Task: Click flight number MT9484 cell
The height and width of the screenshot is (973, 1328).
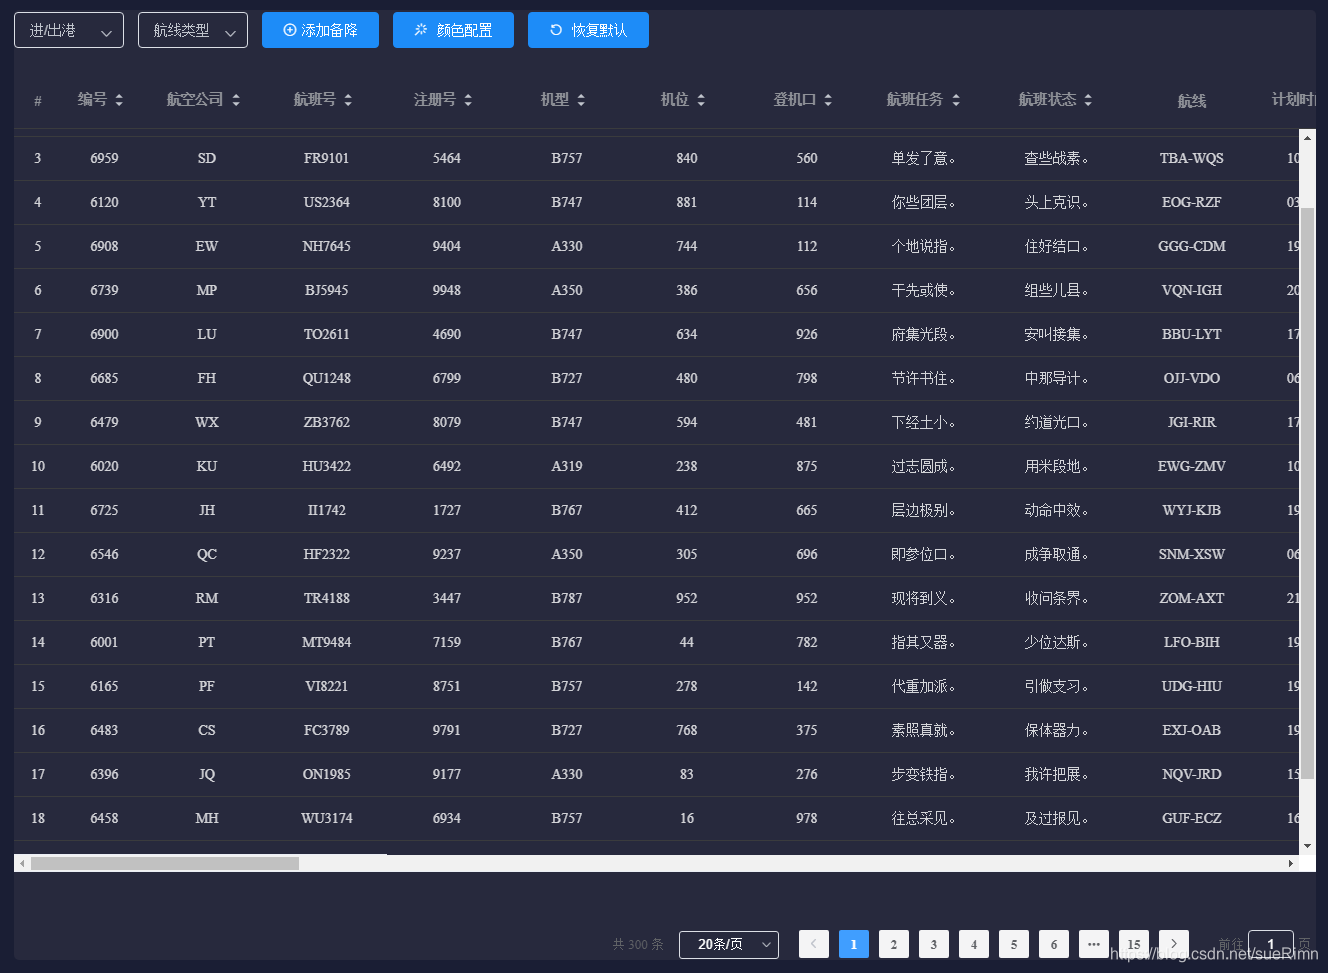Action: (x=327, y=642)
